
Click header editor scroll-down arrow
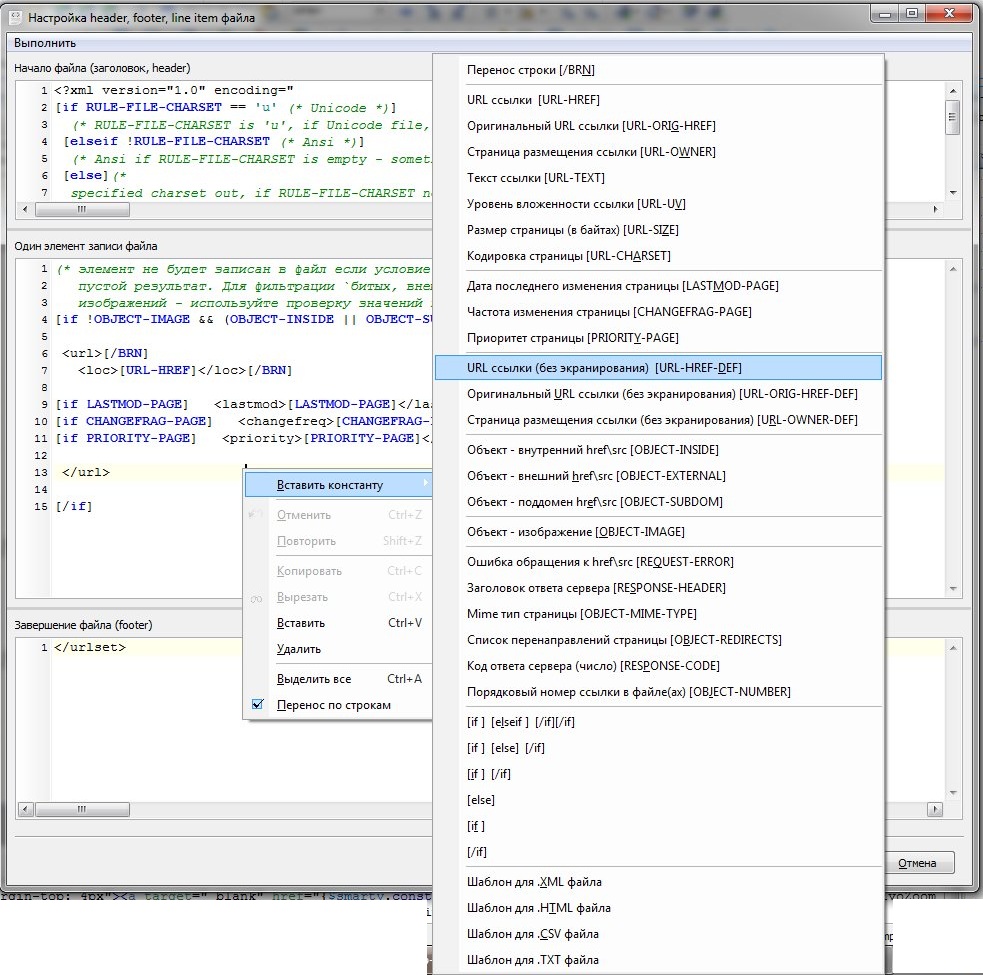(x=953, y=192)
